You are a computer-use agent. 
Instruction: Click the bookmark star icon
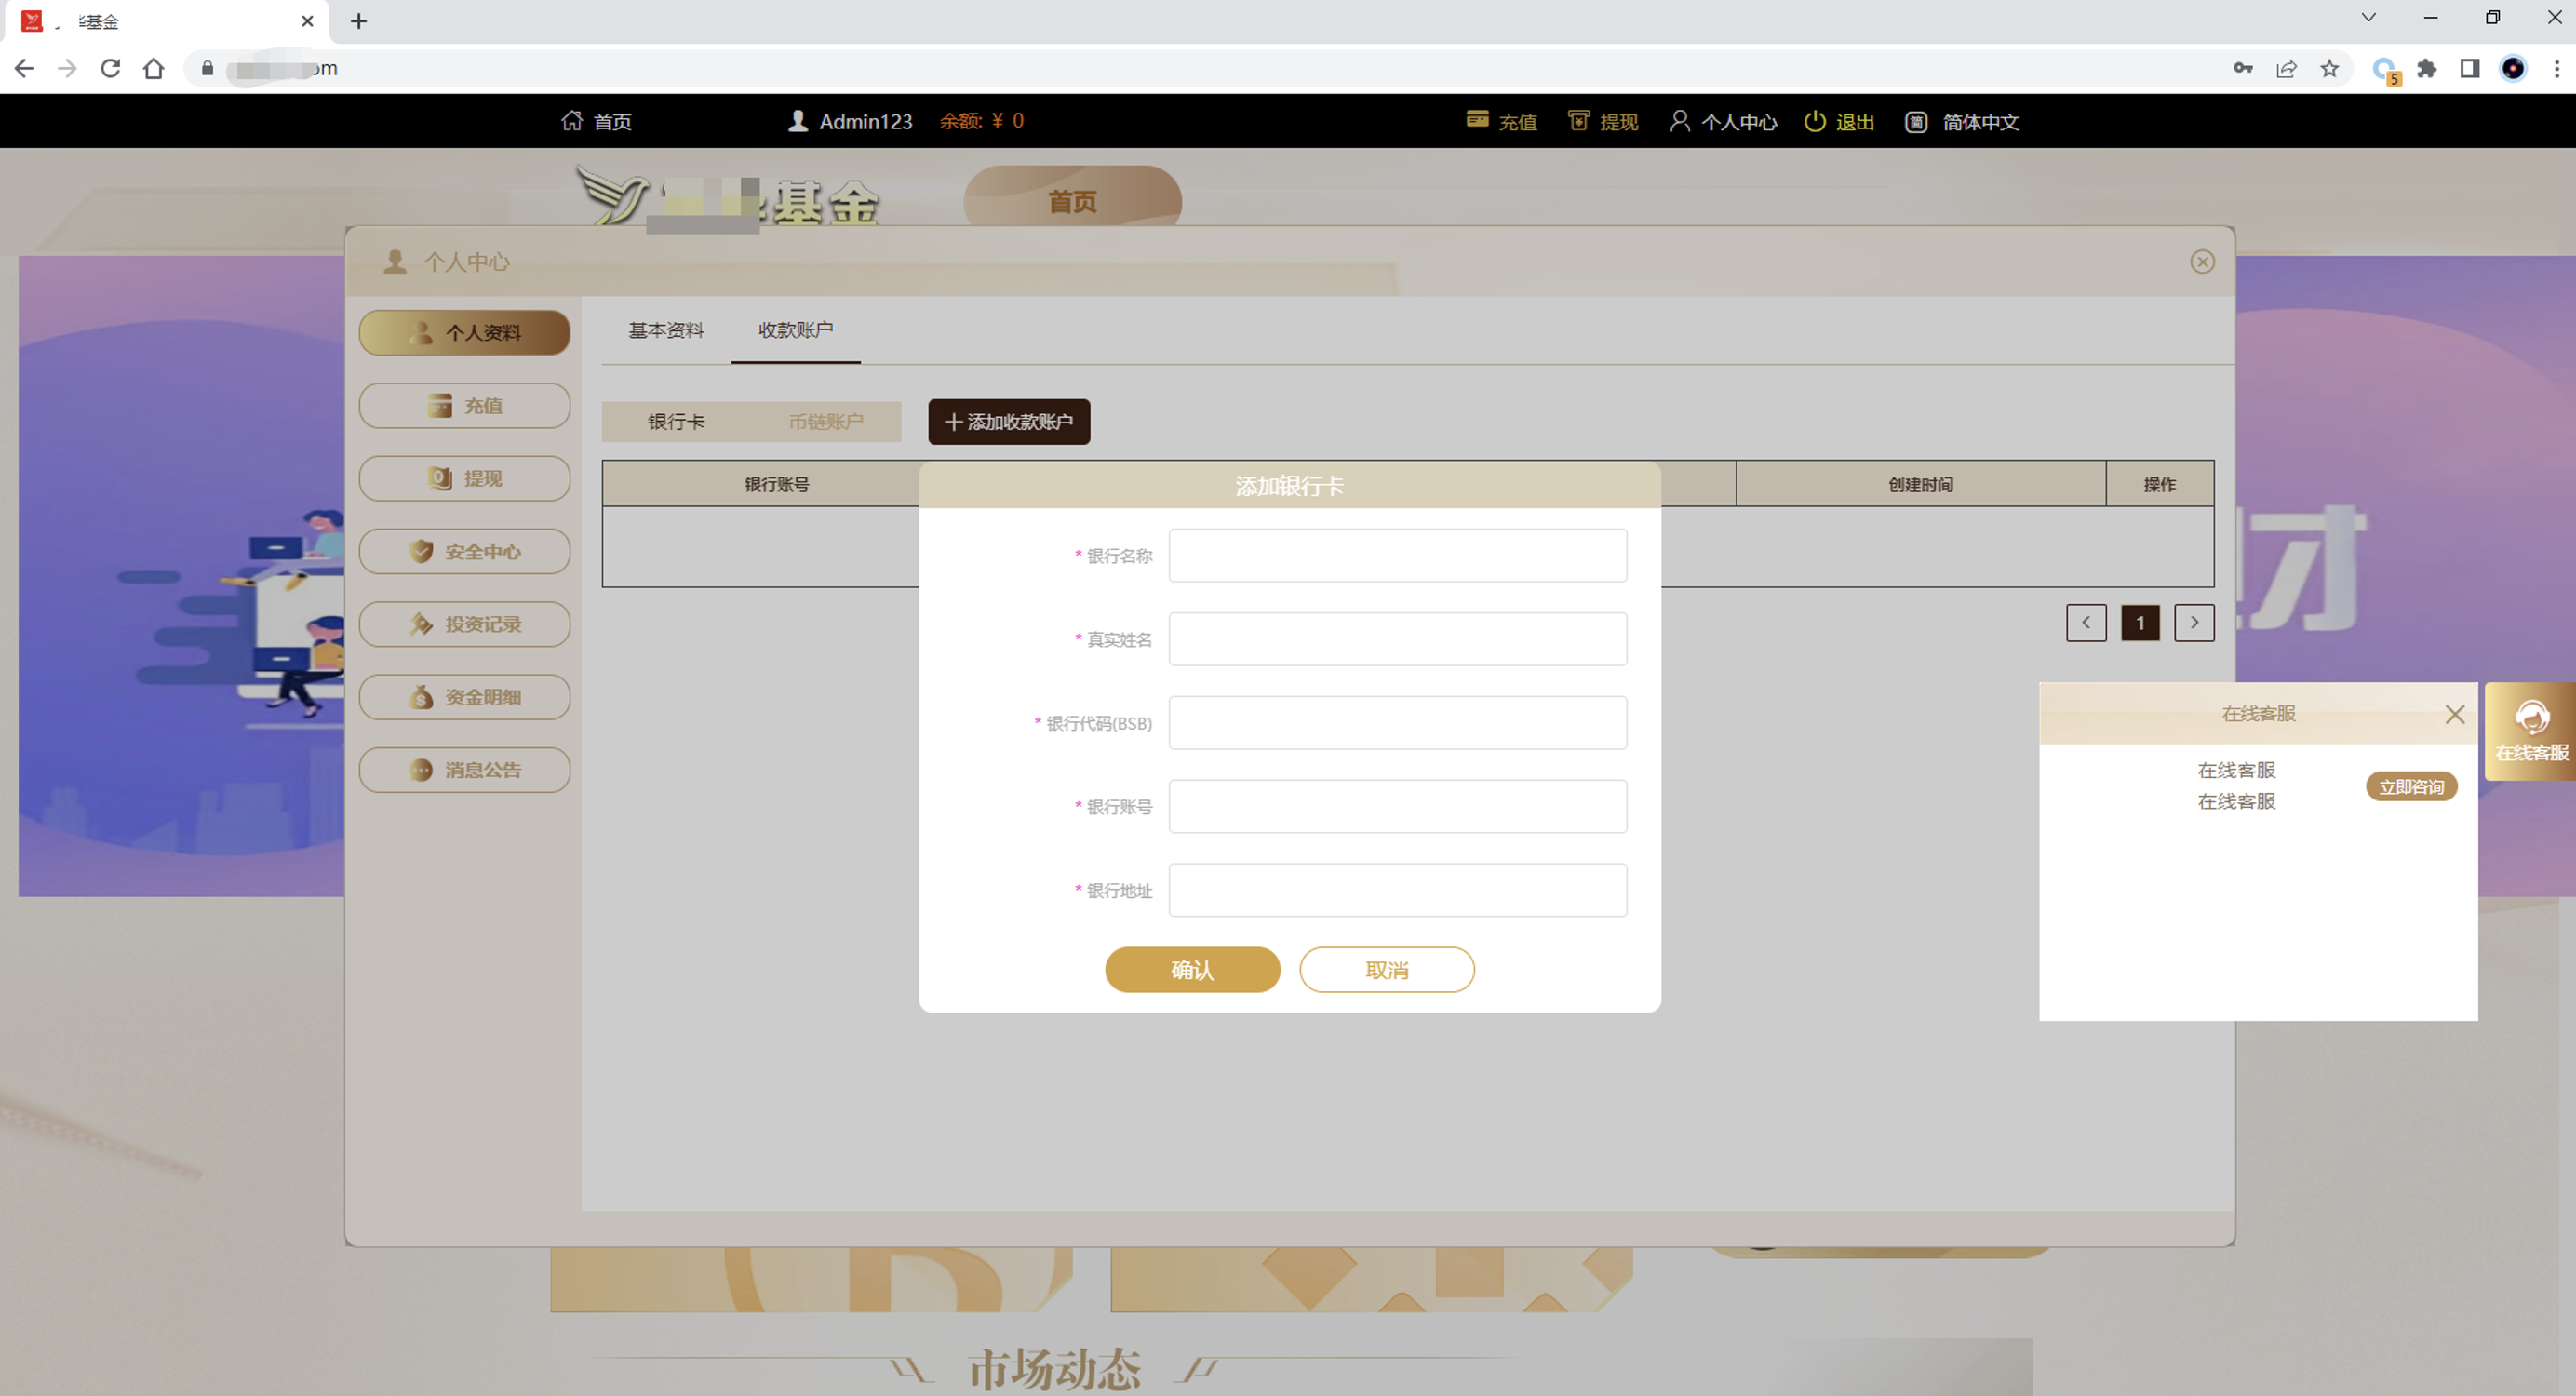2330,68
